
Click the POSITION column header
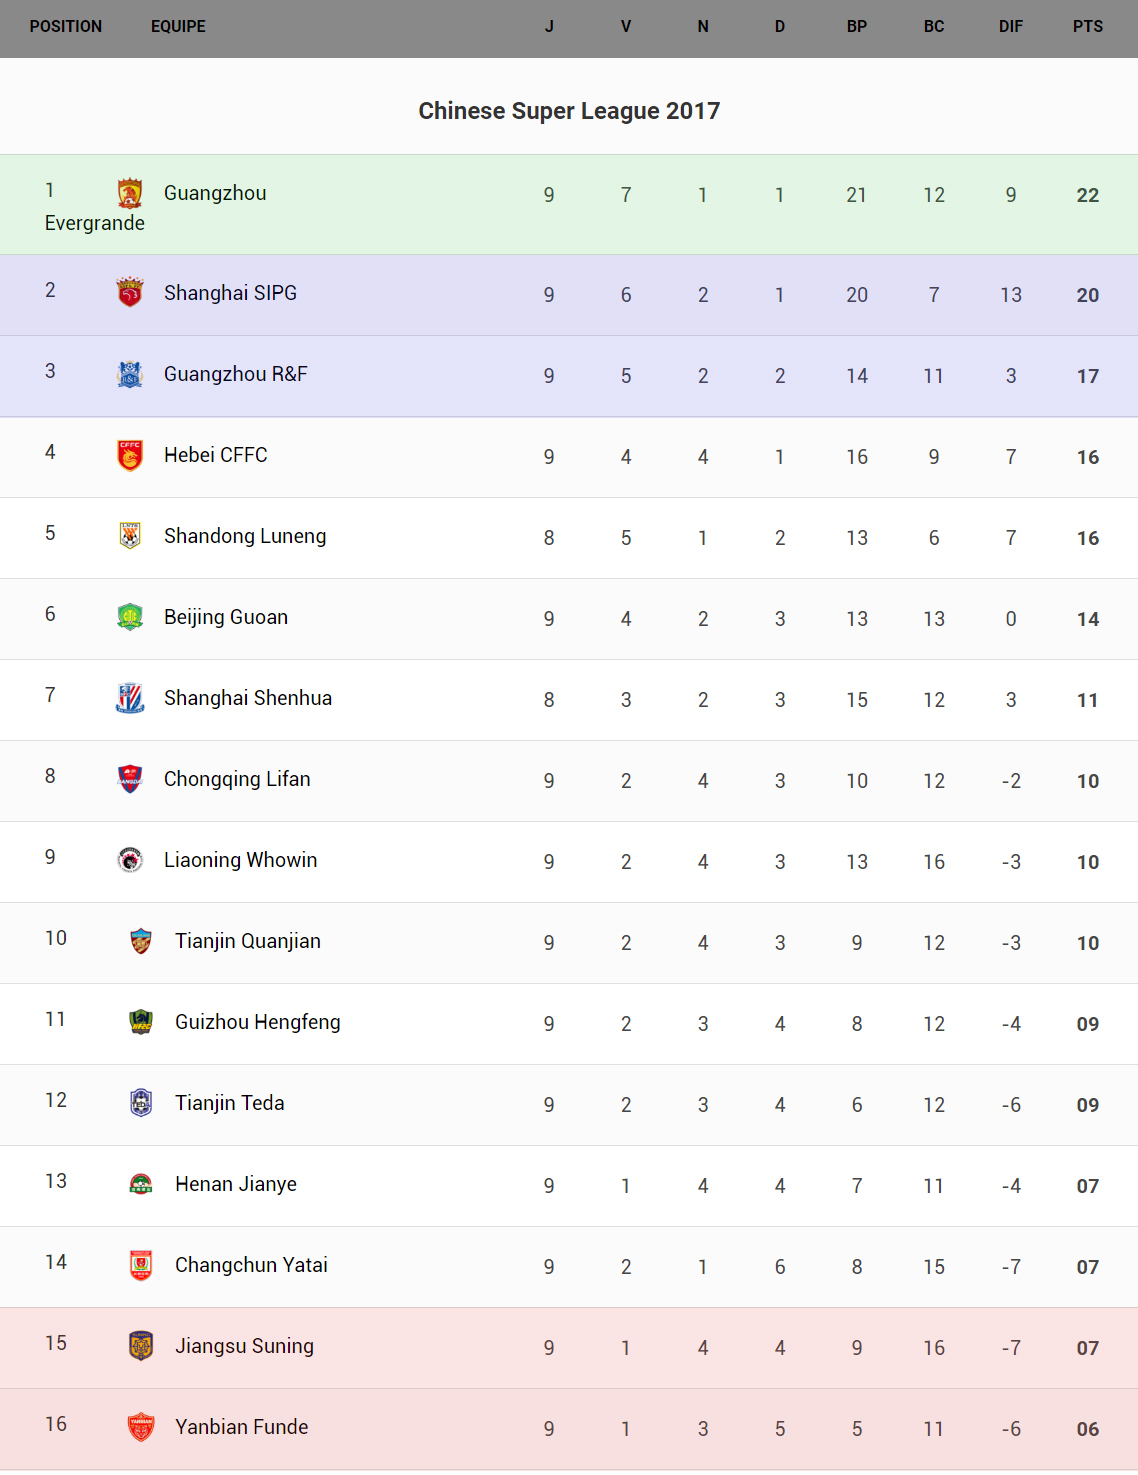[x=66, y=27]
